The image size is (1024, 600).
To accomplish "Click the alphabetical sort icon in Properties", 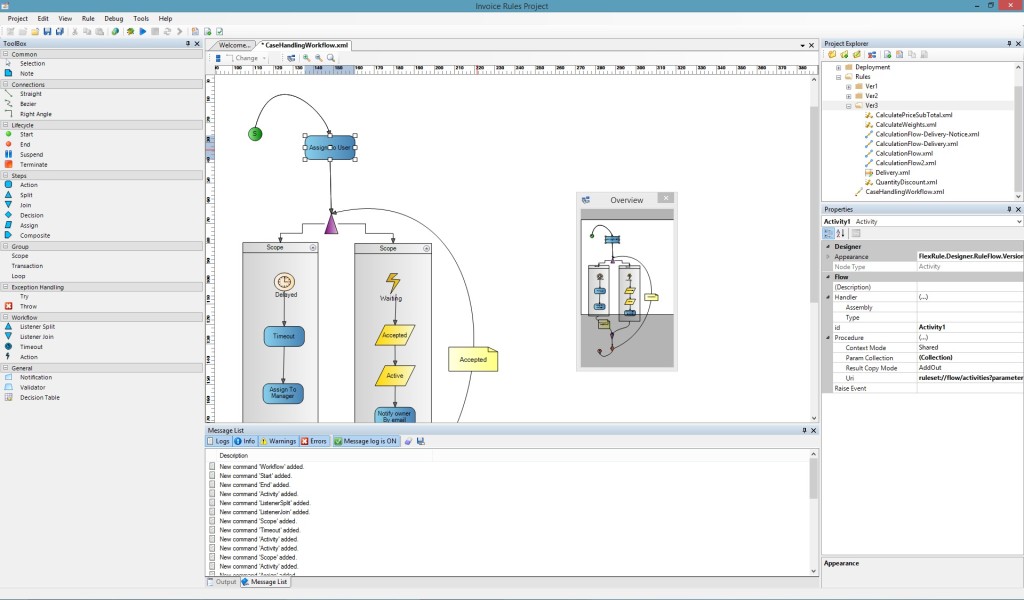I will click(x=840, y=234).
